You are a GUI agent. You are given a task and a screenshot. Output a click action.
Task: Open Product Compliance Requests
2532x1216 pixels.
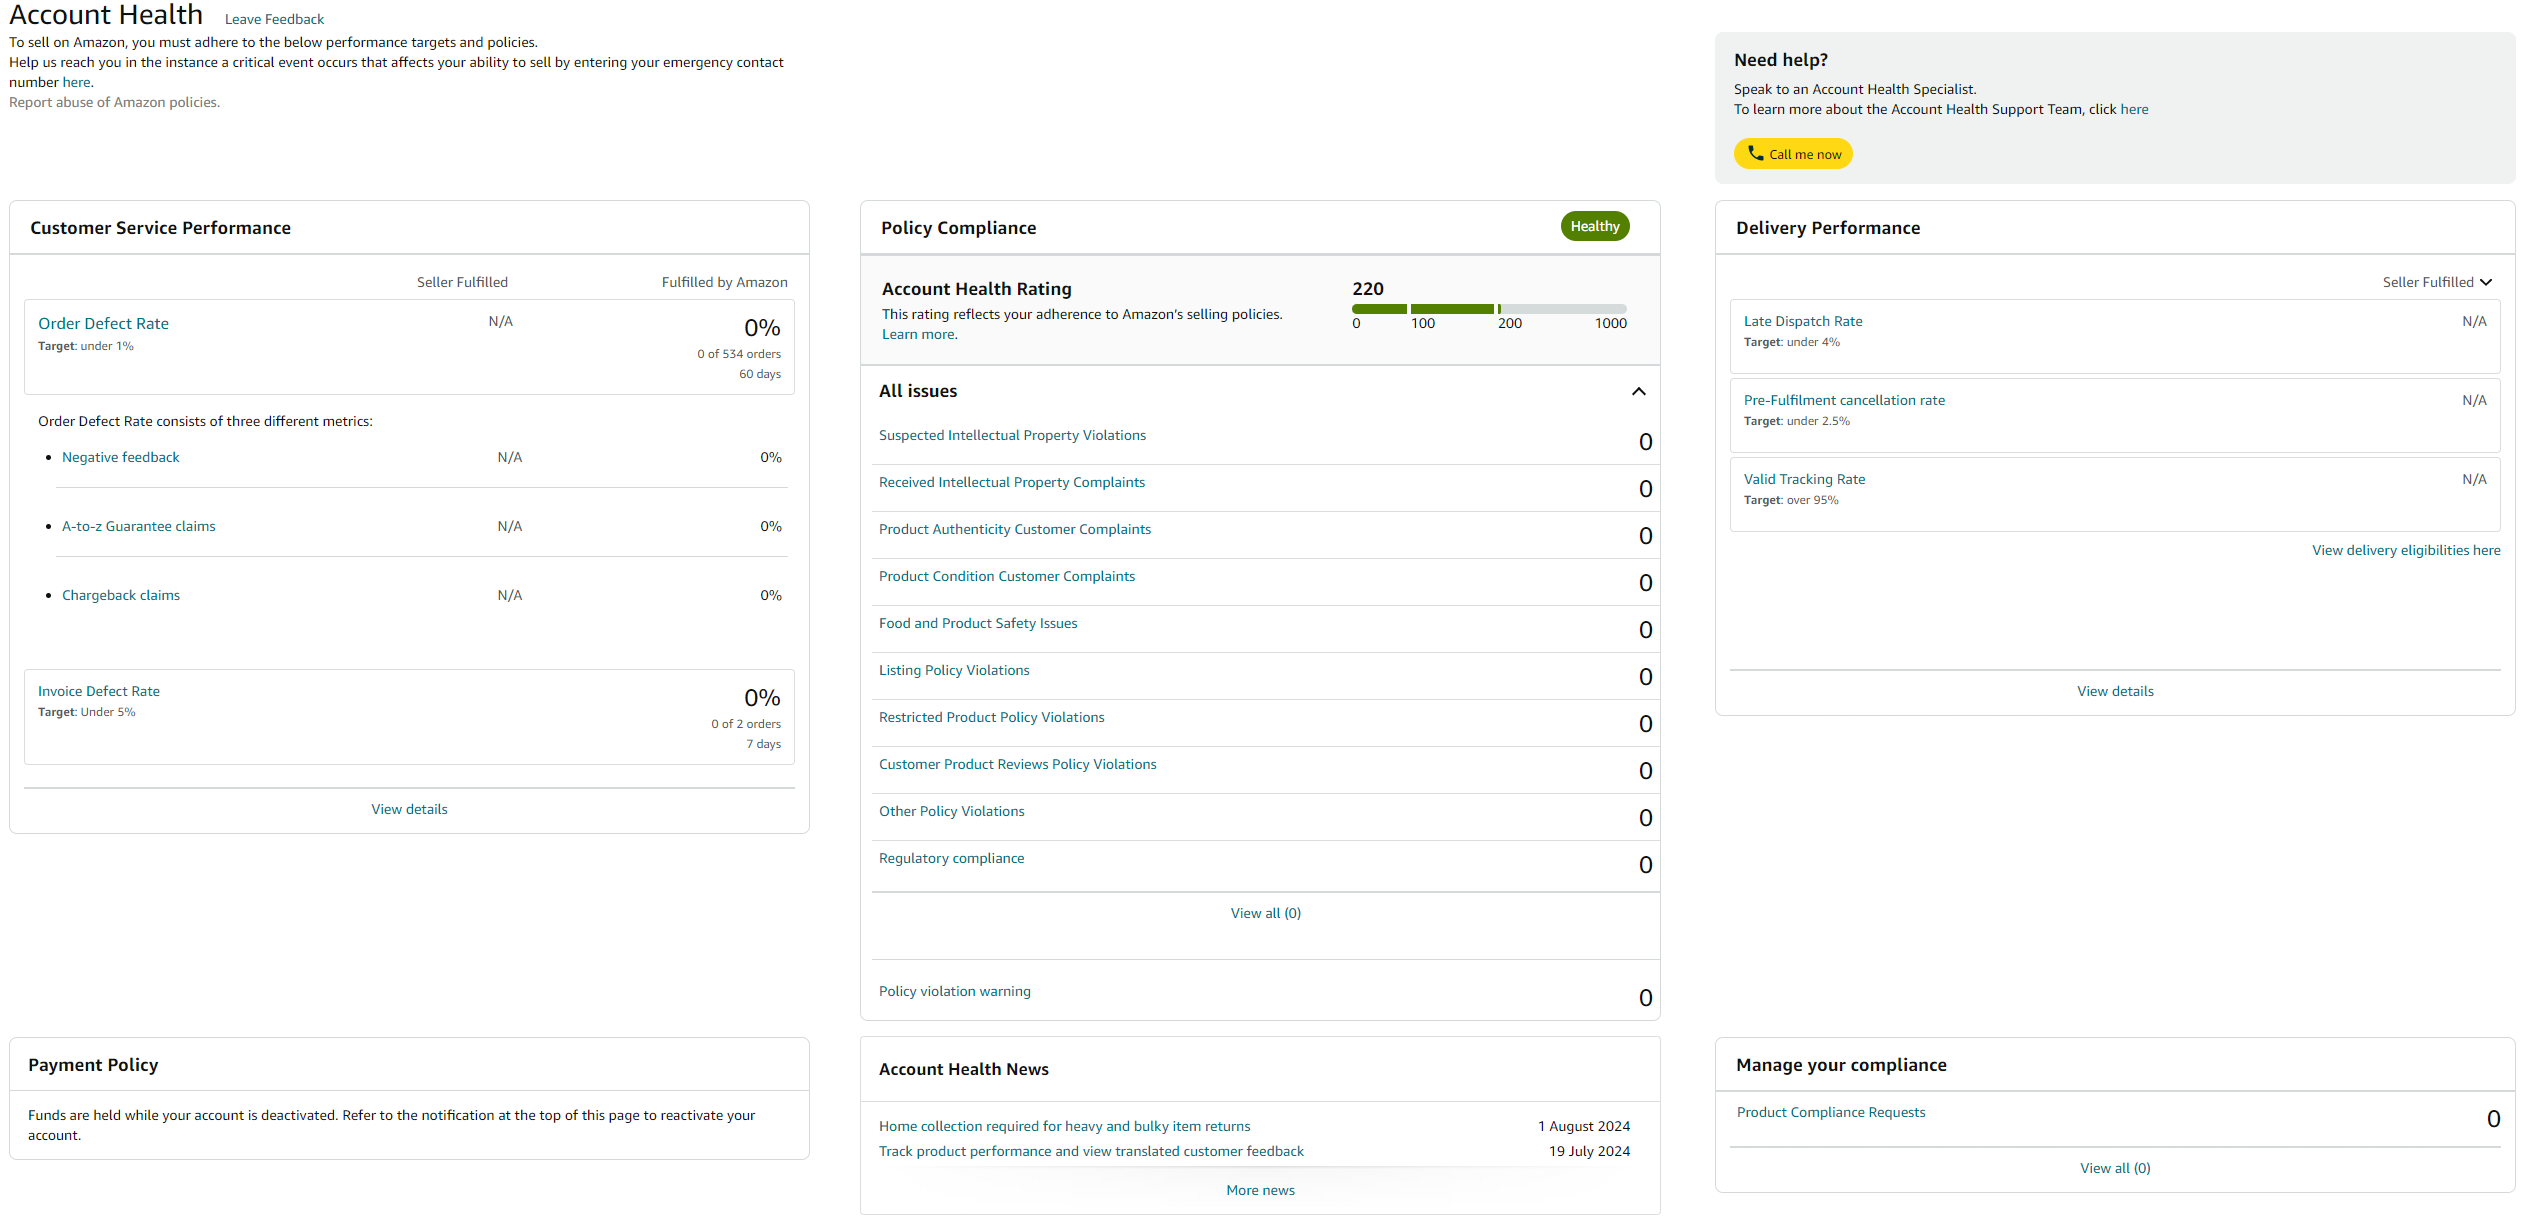pos(1830,1112)
